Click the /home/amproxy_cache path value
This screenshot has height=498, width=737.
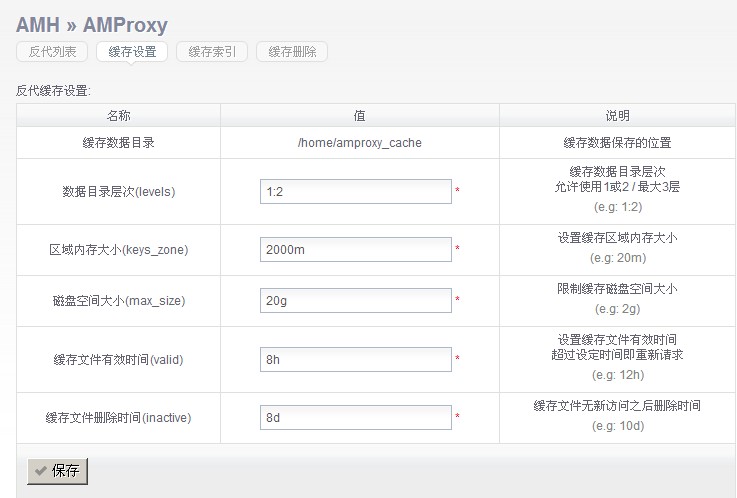(x=359, y=143)
